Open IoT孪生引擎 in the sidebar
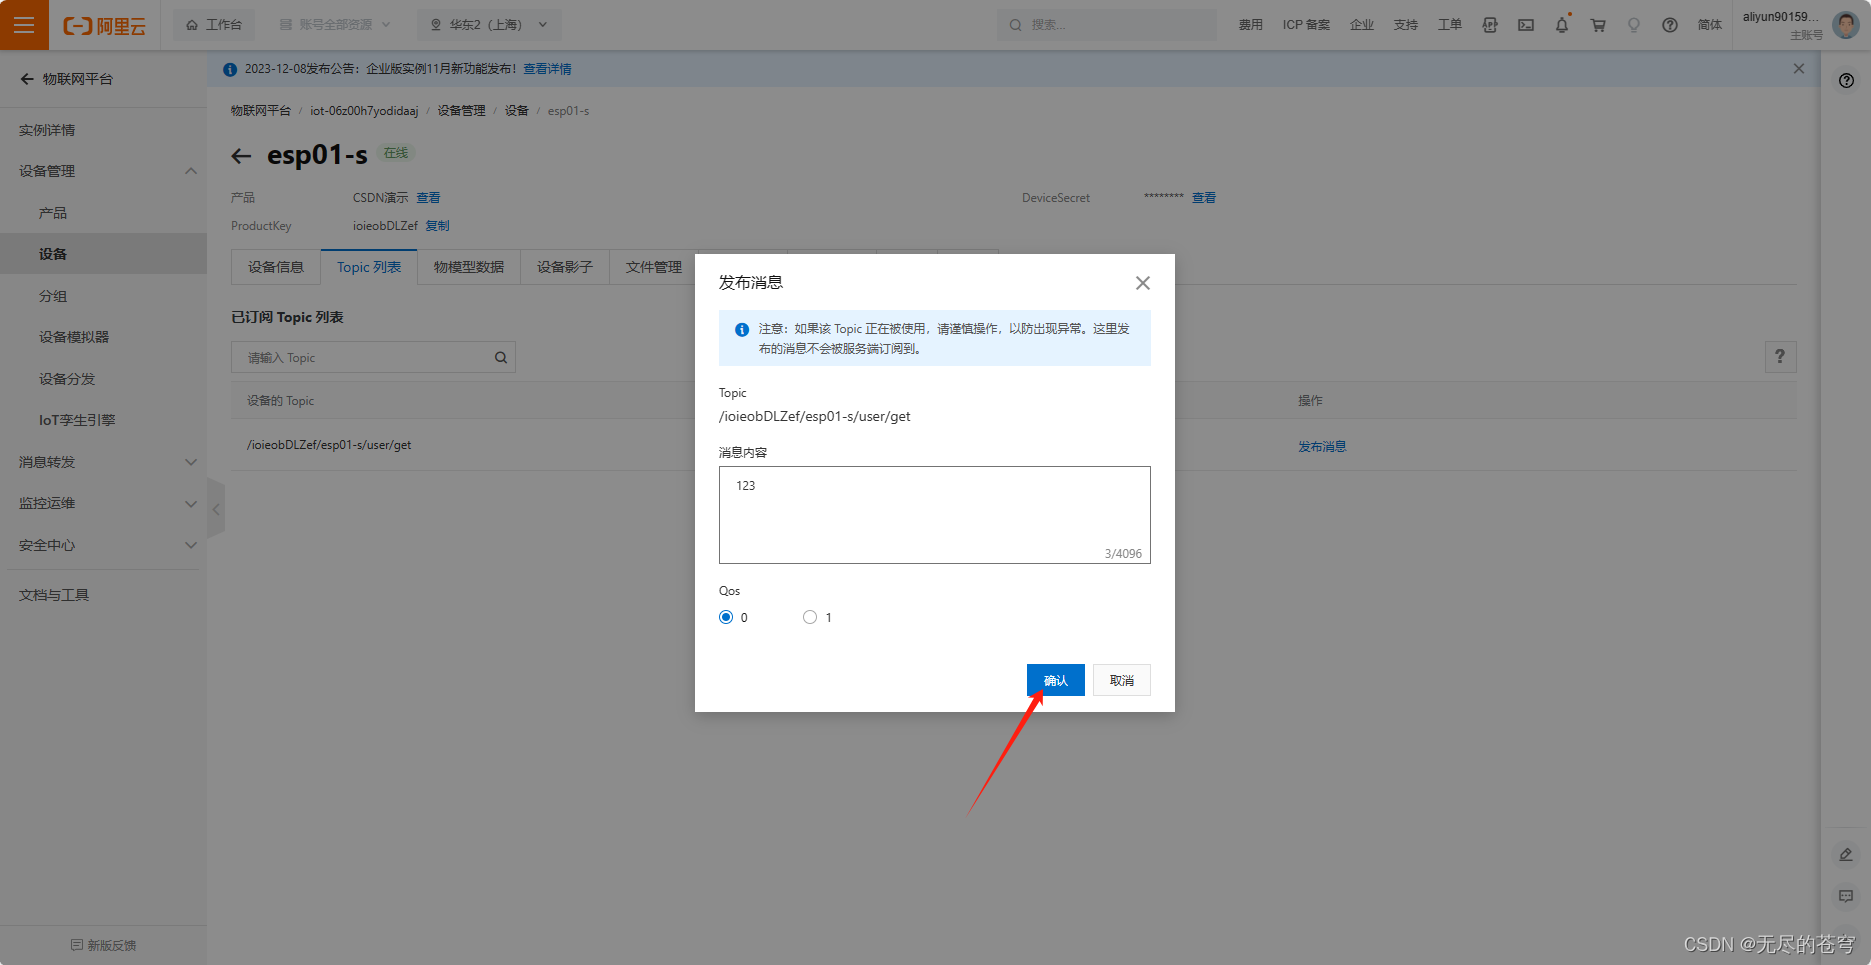The height and width of the screenshot is (965, 1871). (77, 420)
